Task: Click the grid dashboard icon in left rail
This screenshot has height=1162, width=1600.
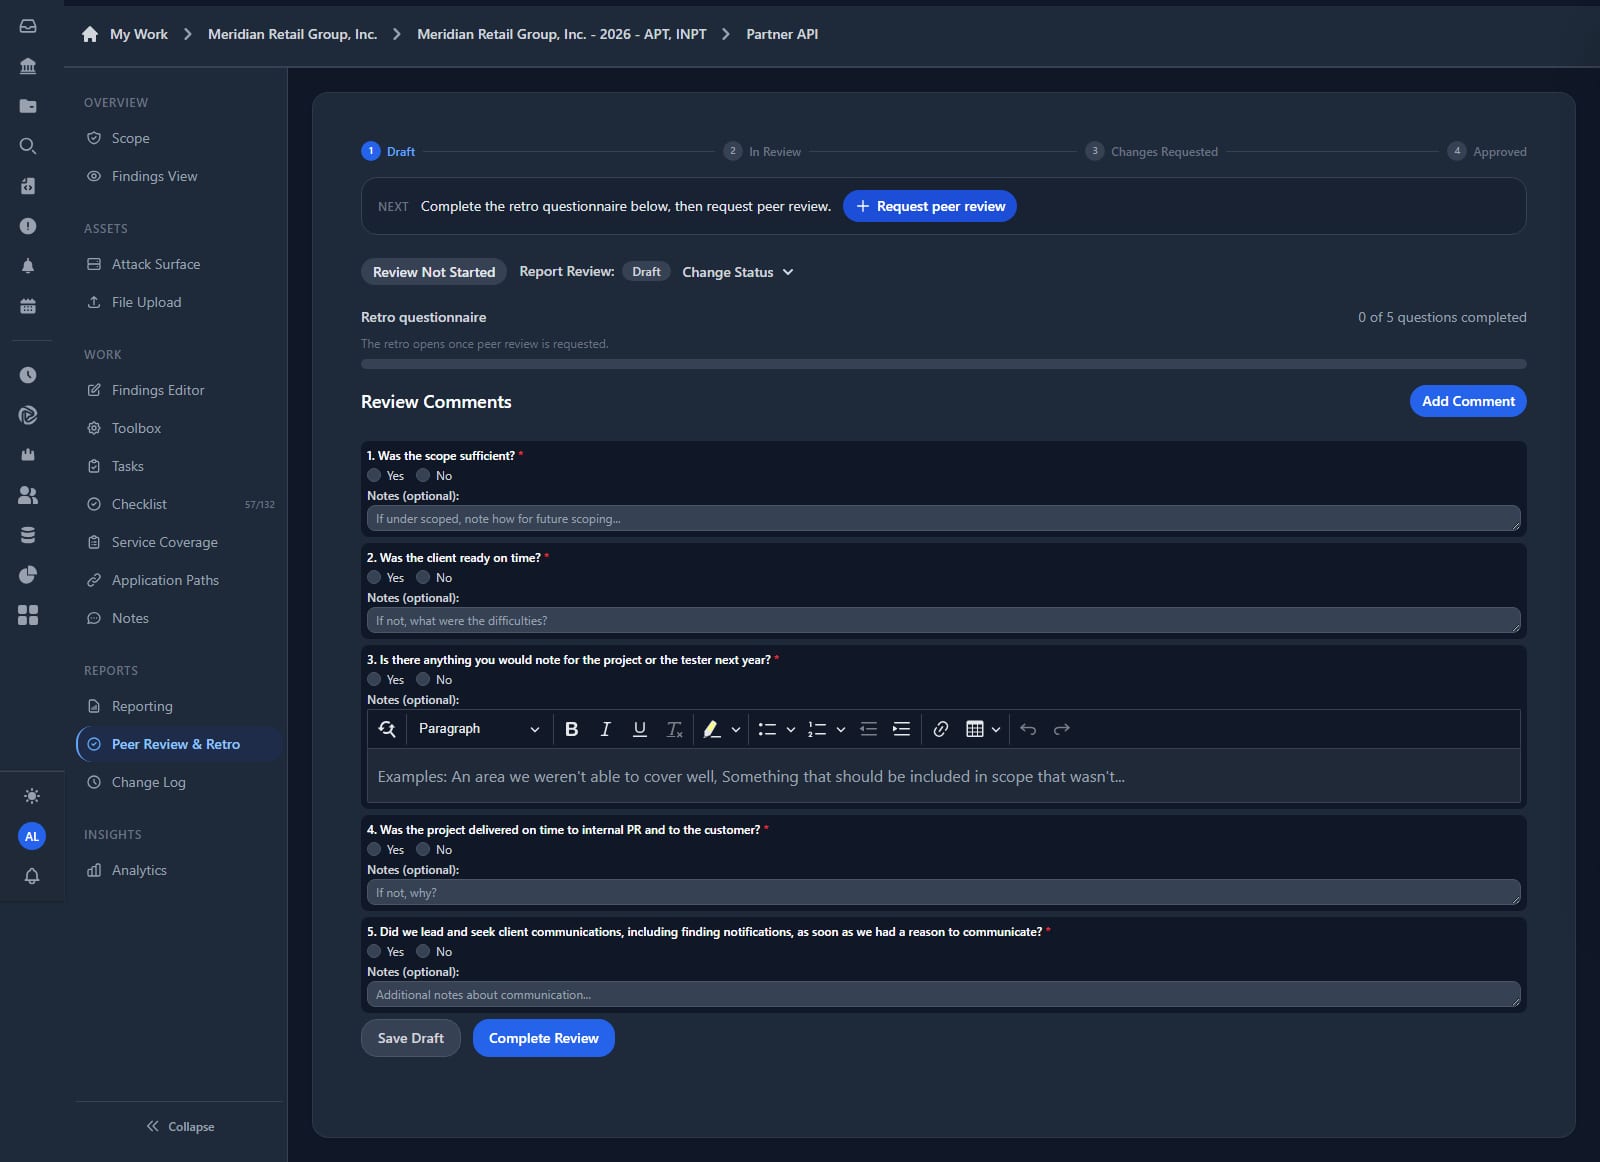Action: tap(28, 615)
